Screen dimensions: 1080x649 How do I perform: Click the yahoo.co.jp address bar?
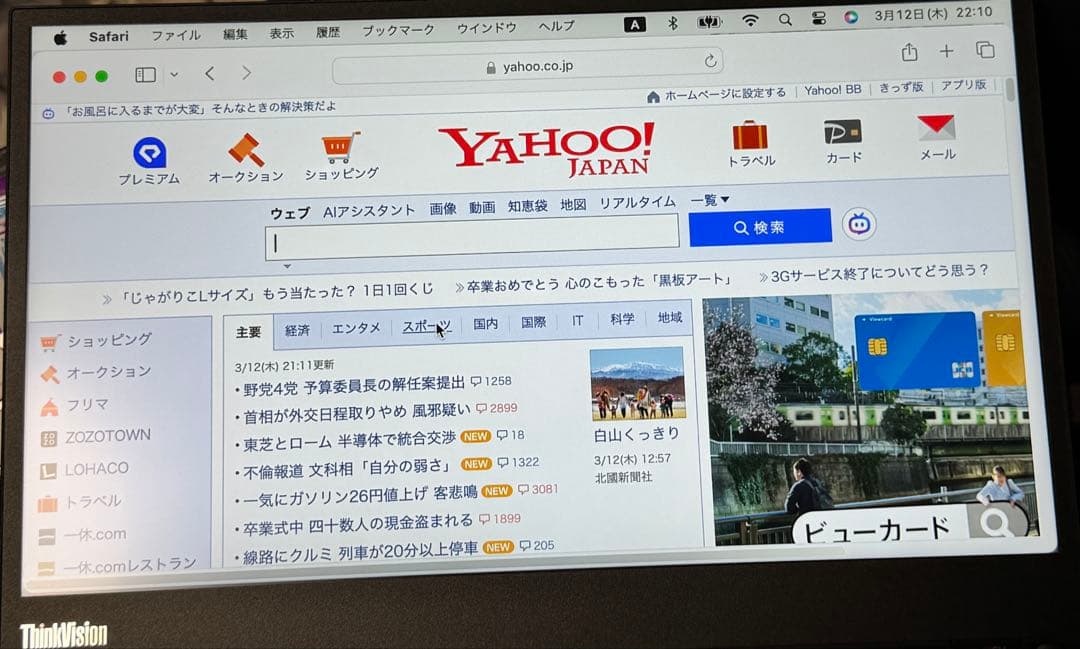coord(528,68)
